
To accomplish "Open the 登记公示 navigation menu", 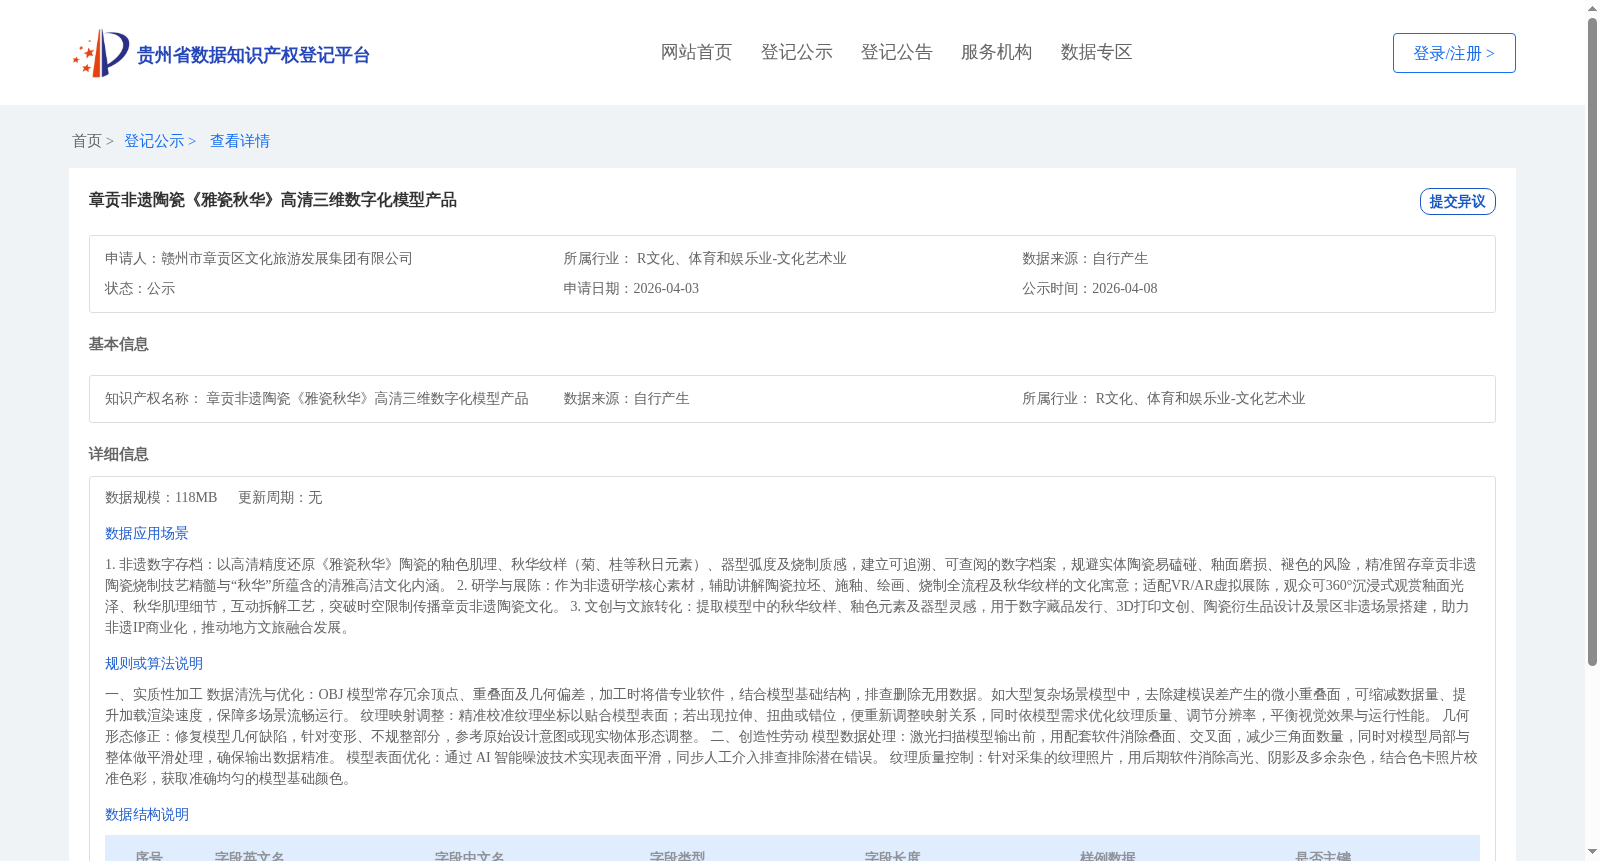I will [796, 52].
